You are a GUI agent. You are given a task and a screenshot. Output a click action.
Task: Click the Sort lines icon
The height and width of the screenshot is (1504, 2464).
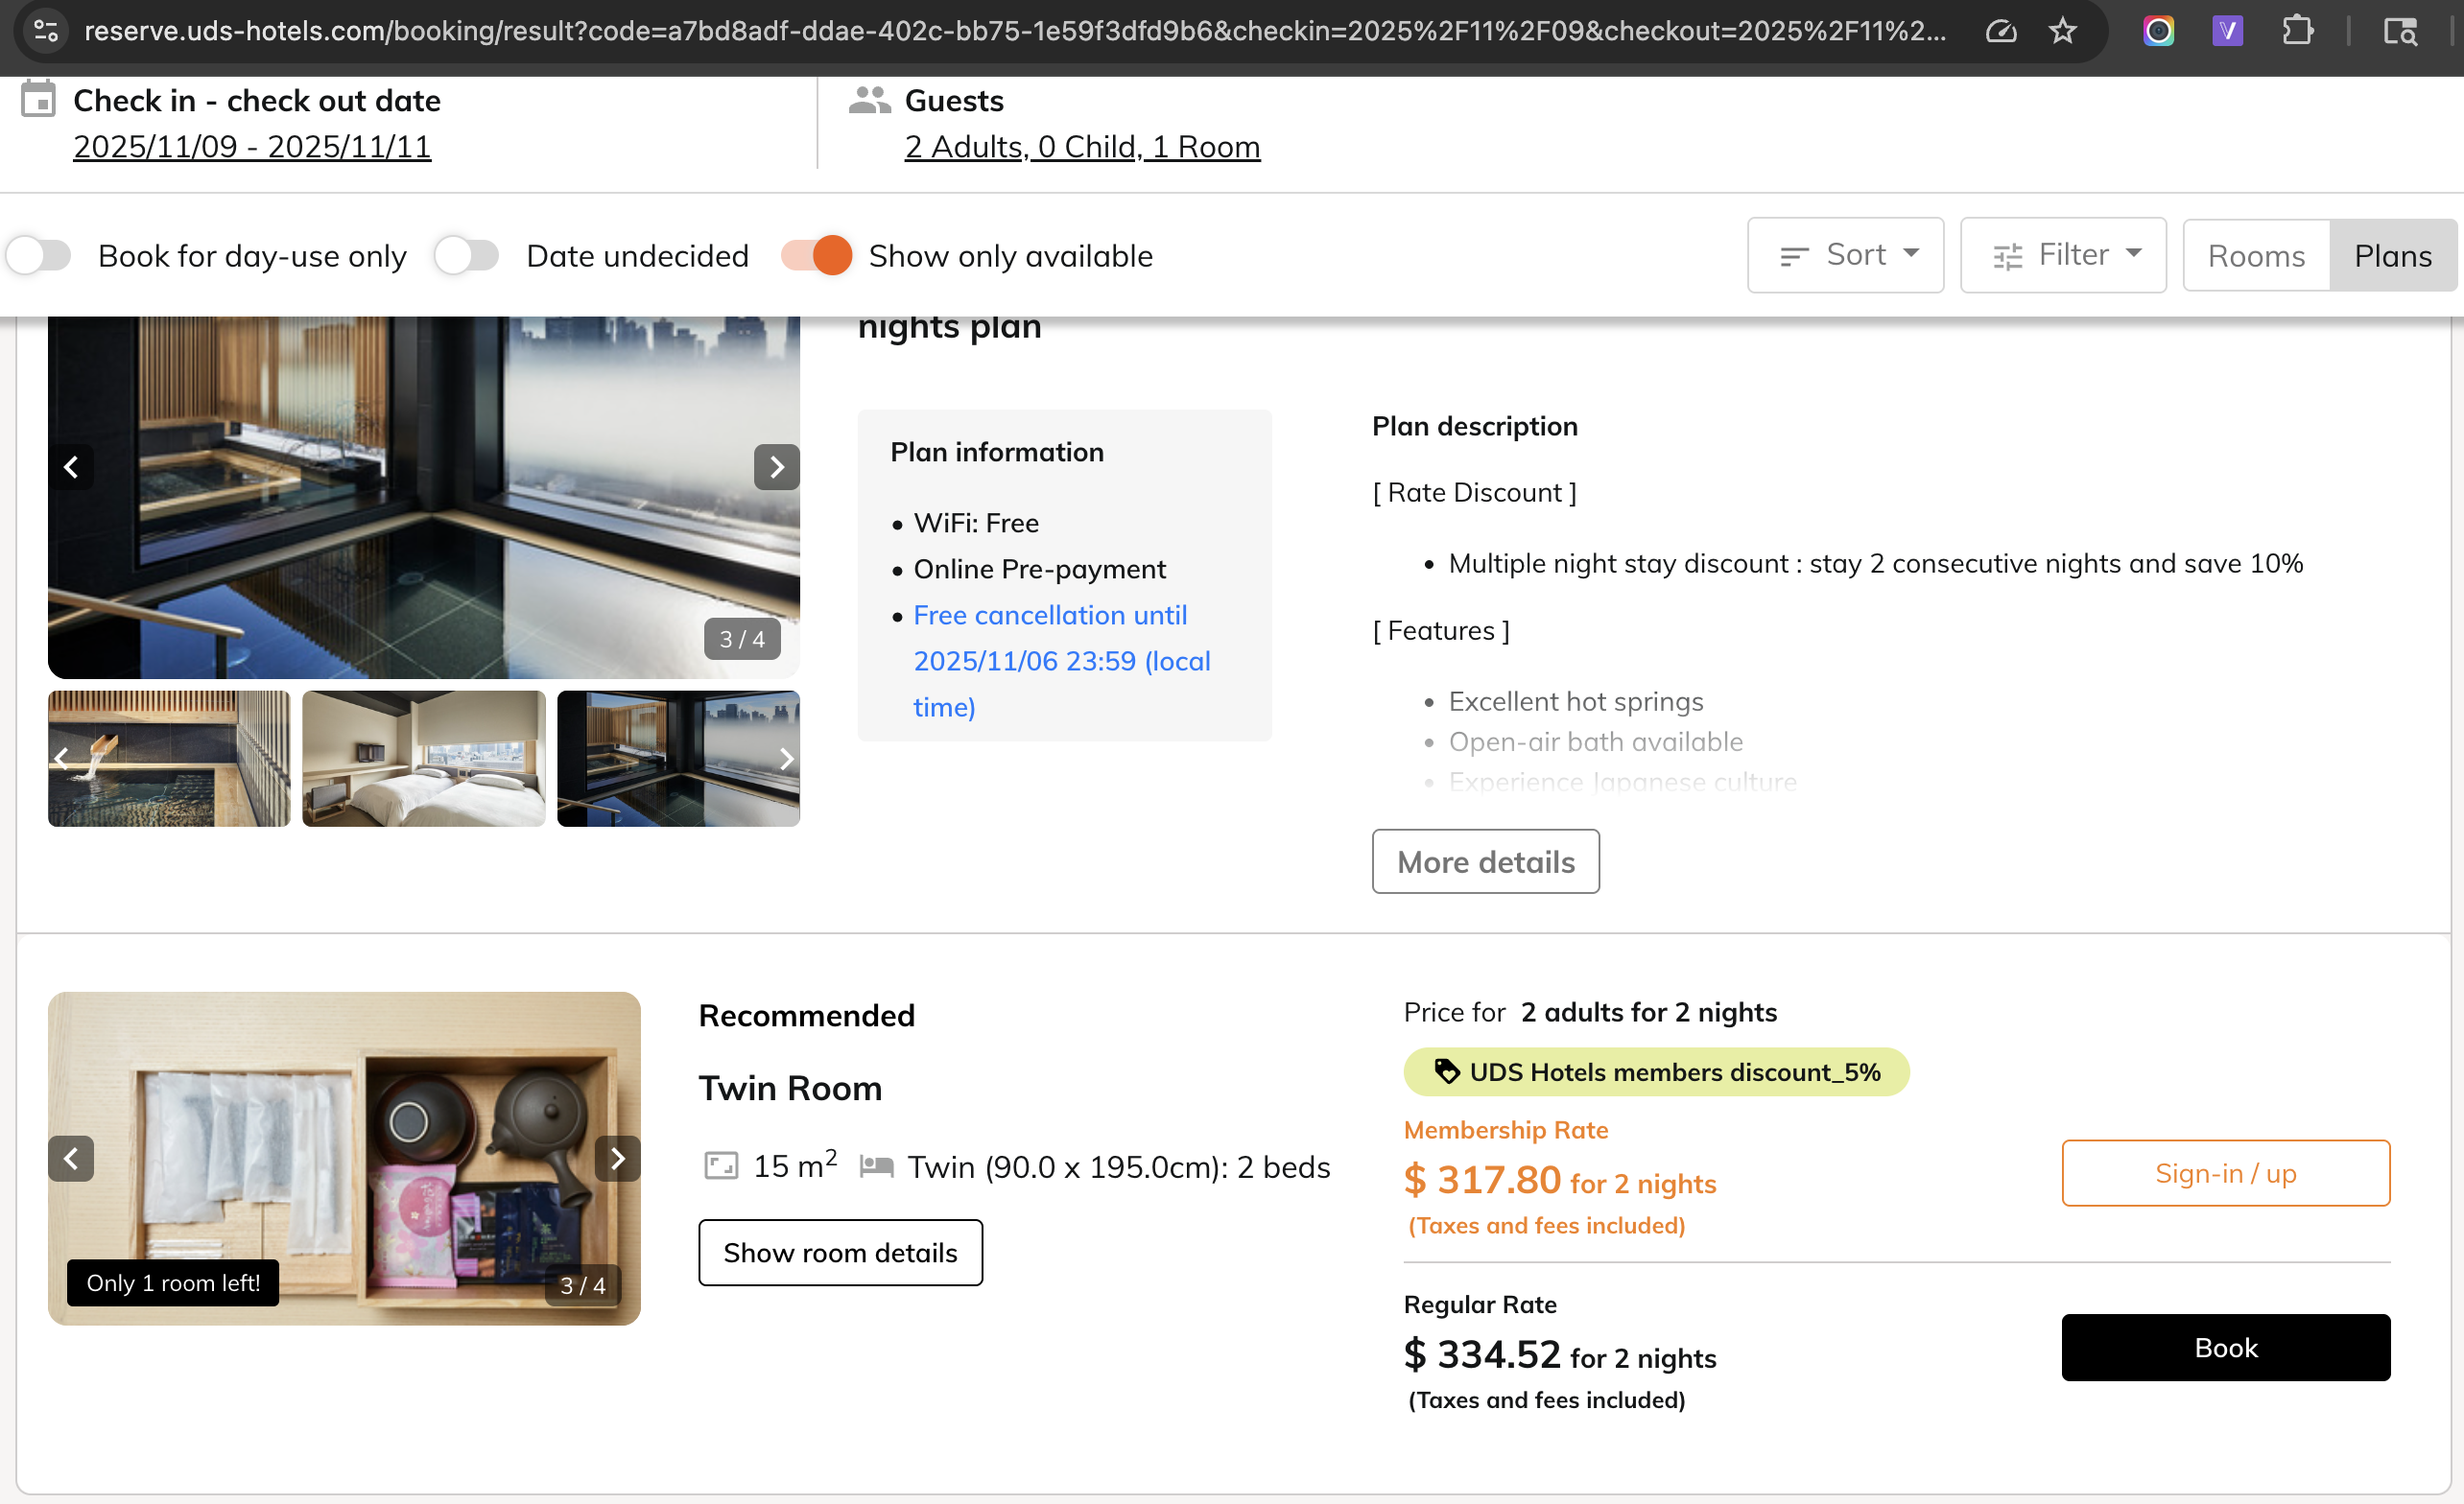point(1795,254)
